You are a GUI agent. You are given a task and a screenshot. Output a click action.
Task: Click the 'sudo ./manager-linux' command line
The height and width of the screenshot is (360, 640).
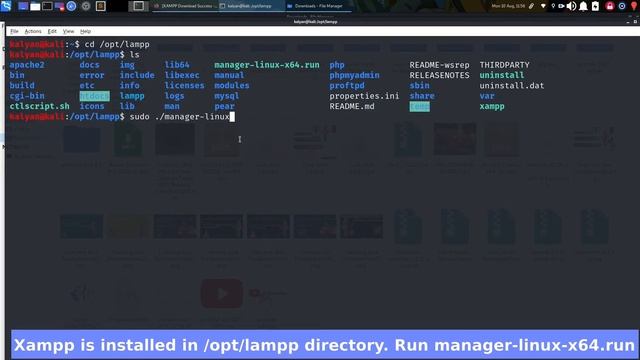pos(180,117)
